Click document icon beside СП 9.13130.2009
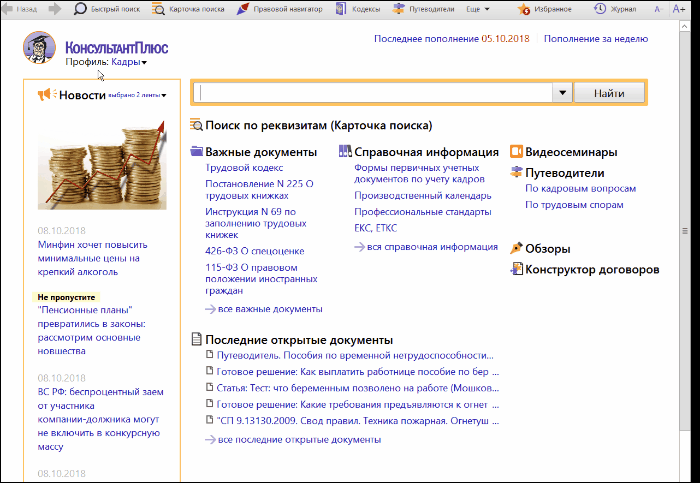 (209, 420)
